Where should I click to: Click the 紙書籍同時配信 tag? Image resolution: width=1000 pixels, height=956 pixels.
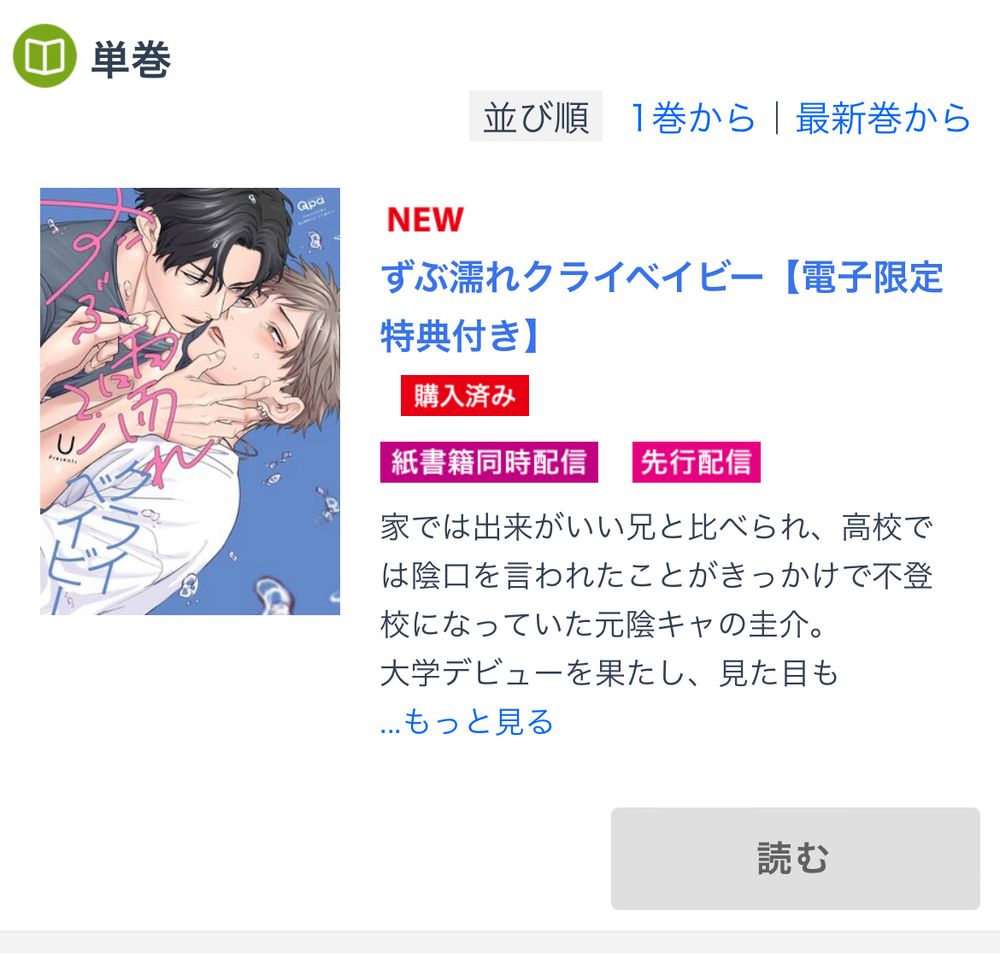(x=489, y=462)
